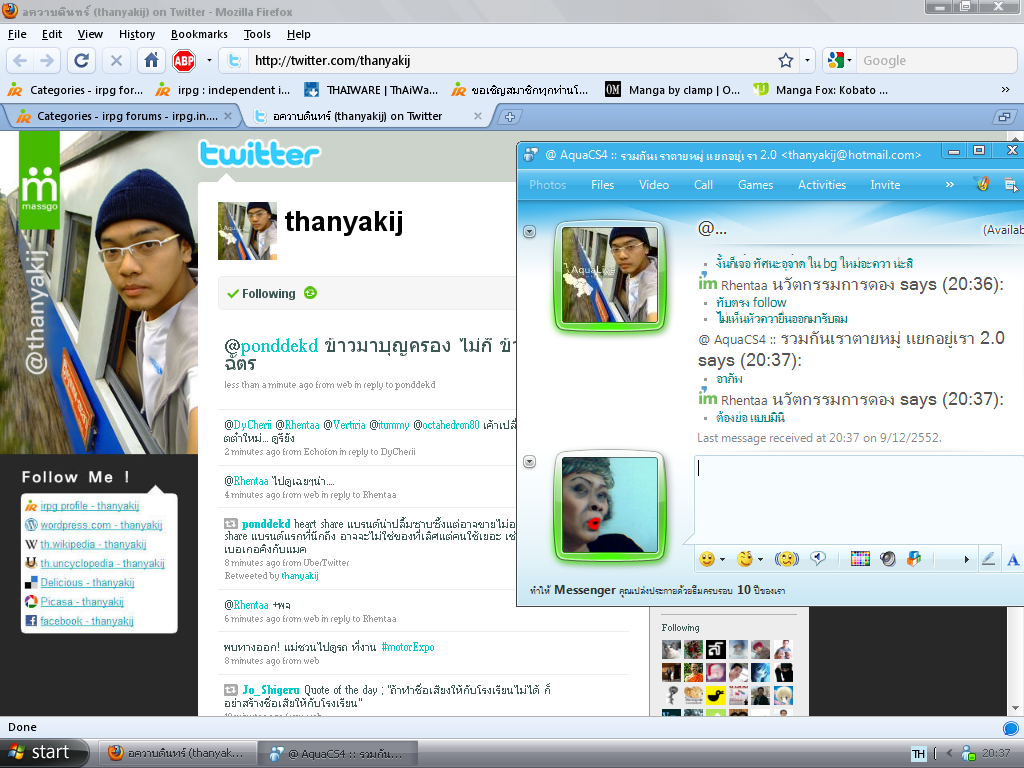Open the Tools menu
The image size is (1024, 768).
(x=257, y=34)
